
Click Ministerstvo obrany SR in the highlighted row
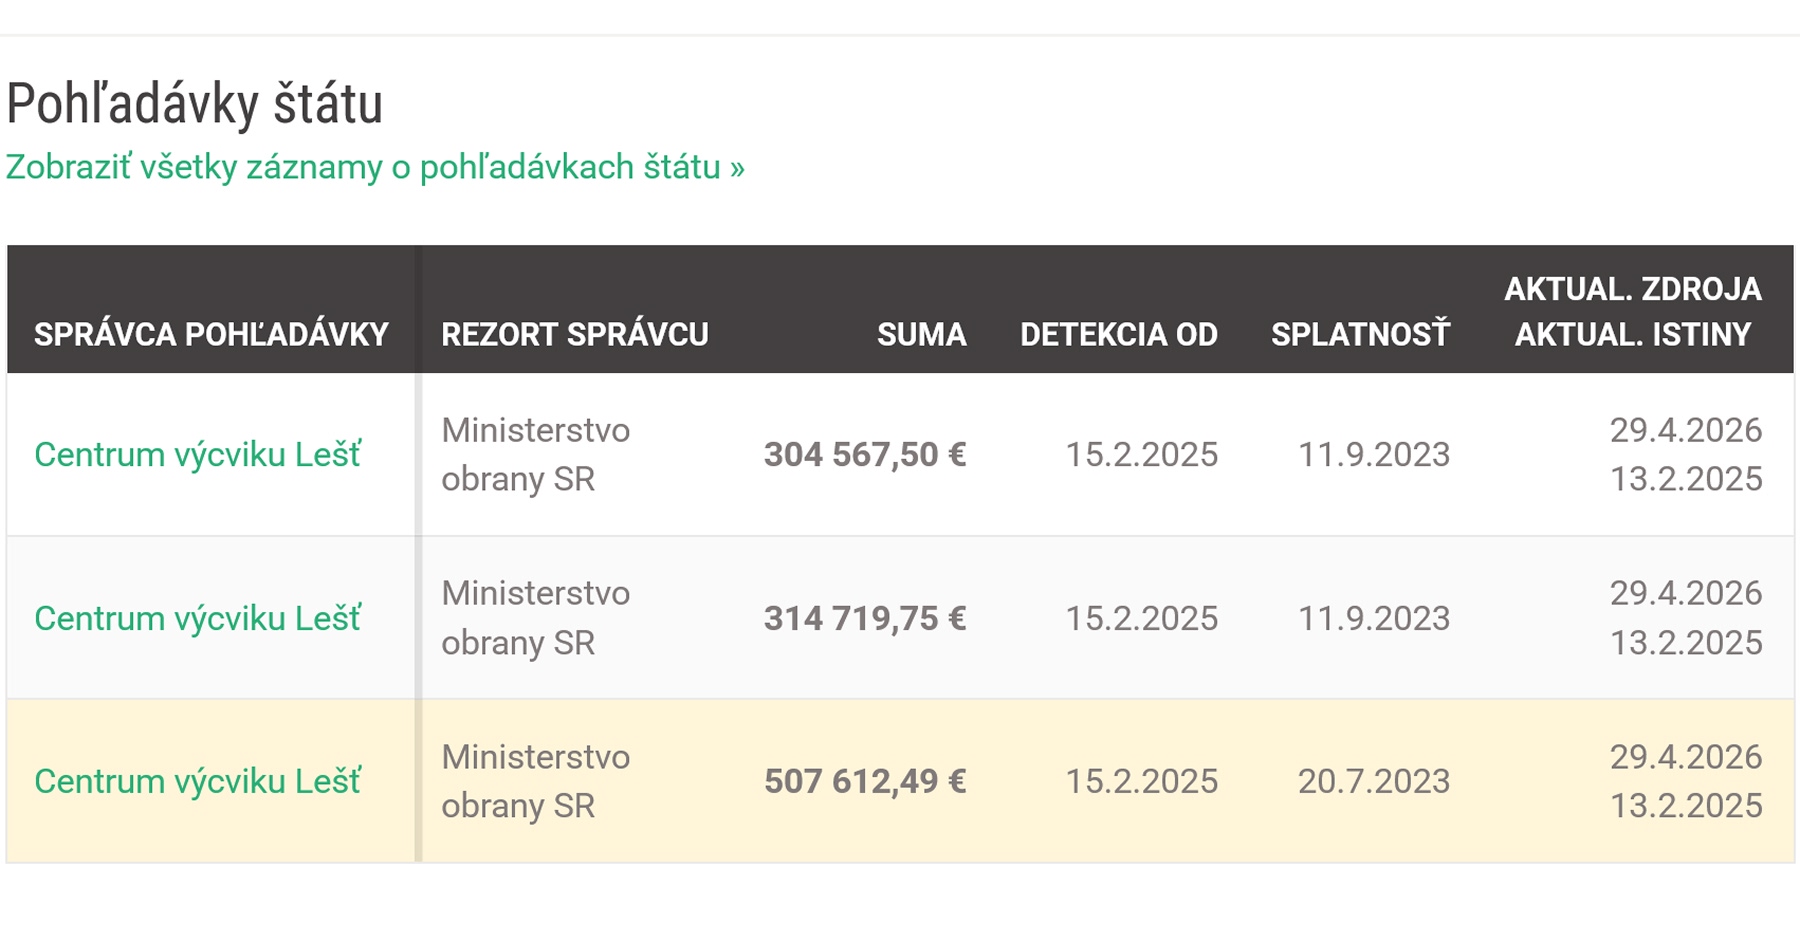535,782
